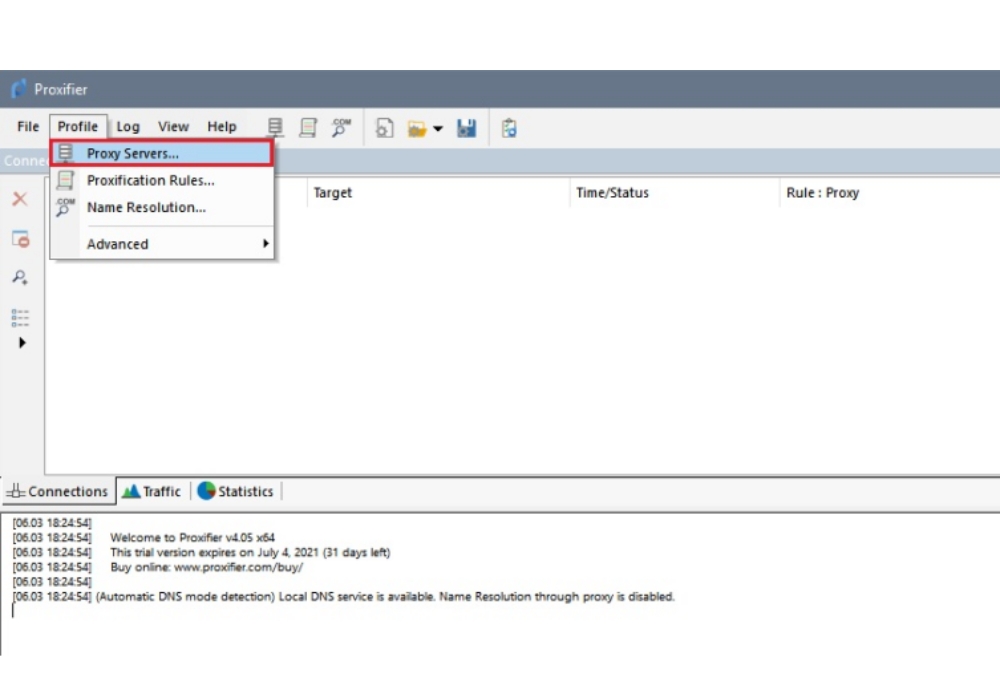Click the red X icon in sidebar
This screenshot has width=1000, height=700.
click(20, 199)
